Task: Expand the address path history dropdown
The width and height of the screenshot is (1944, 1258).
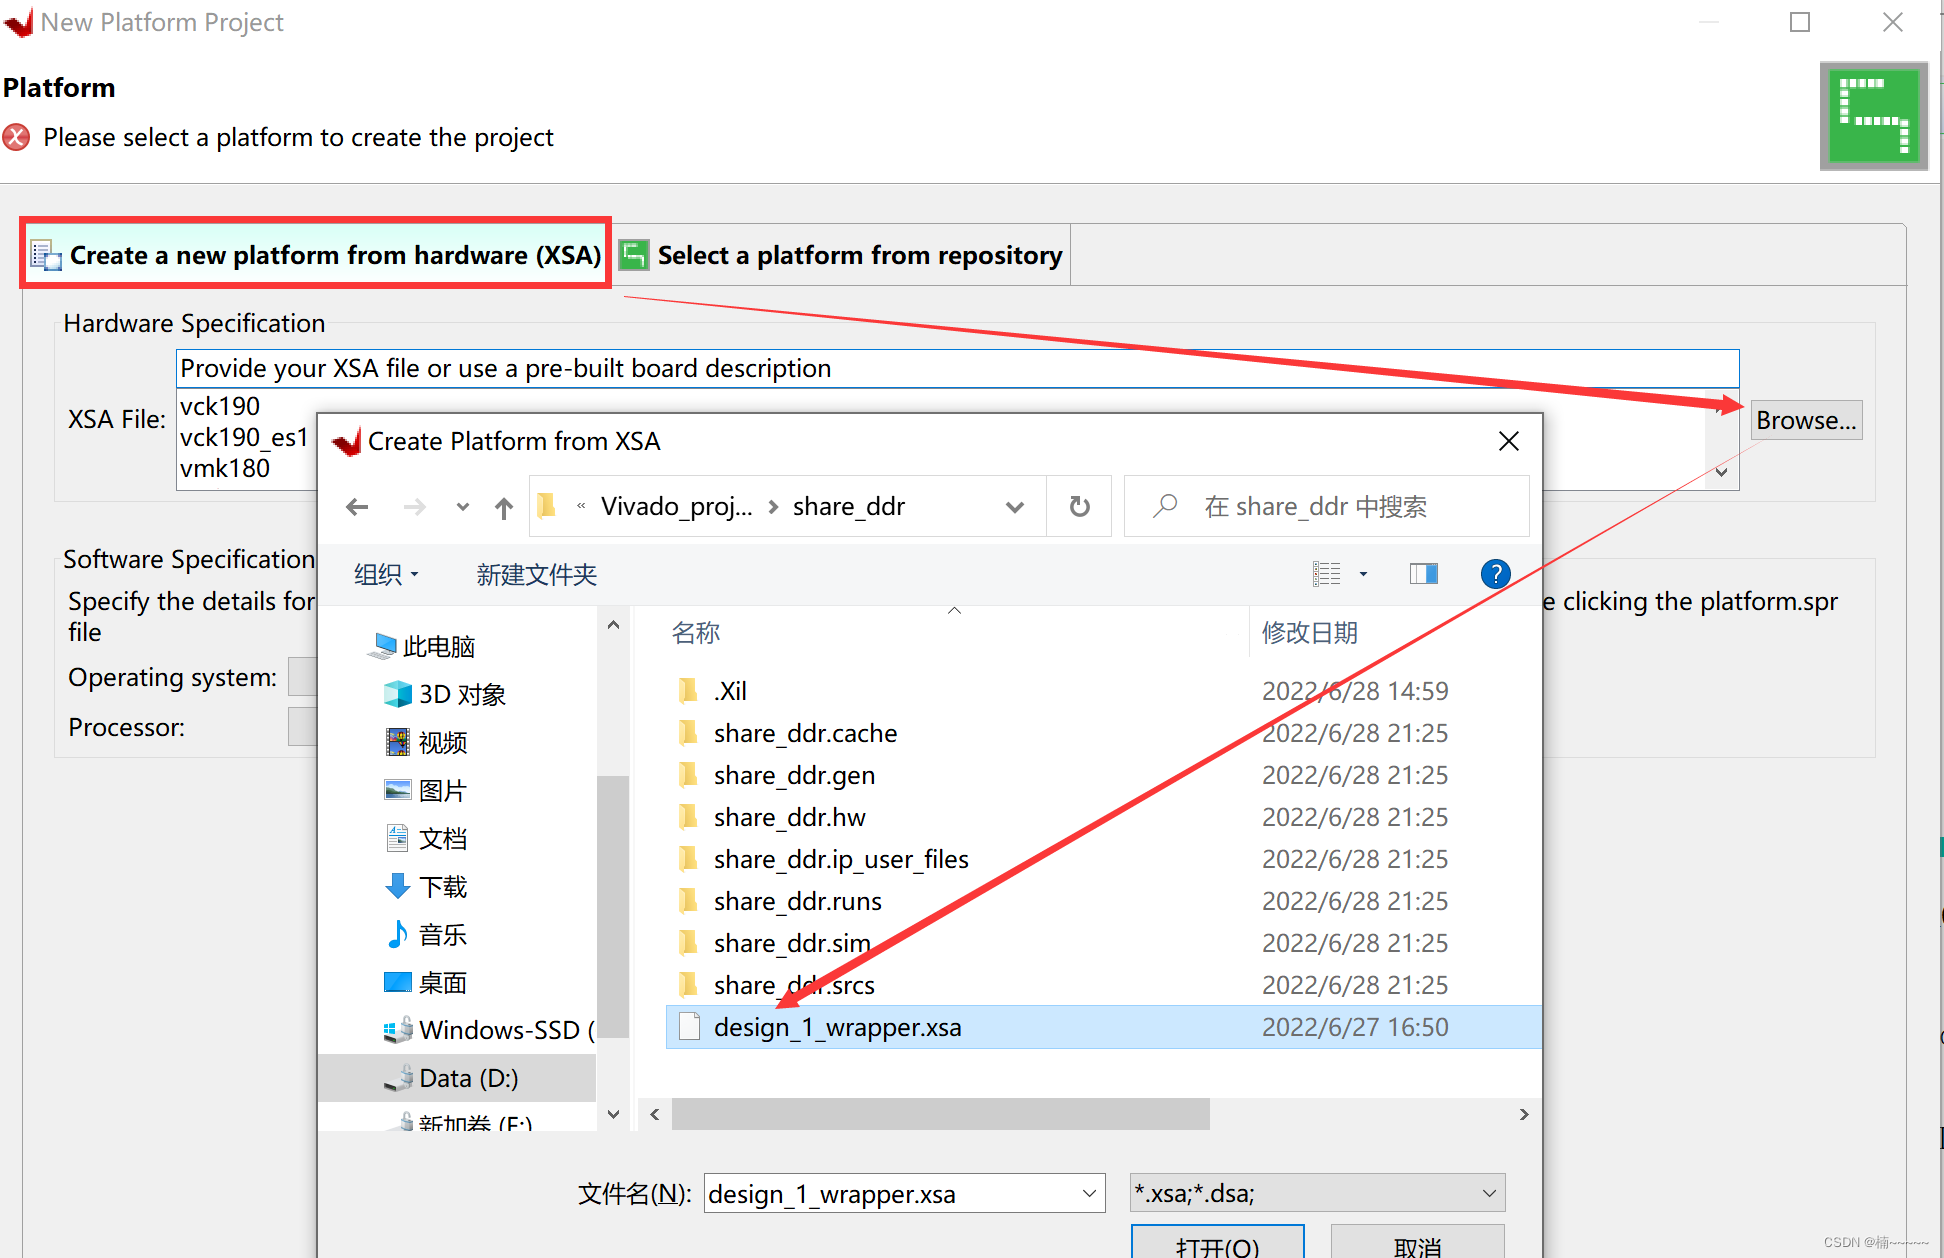Action: click(1014, 507)
